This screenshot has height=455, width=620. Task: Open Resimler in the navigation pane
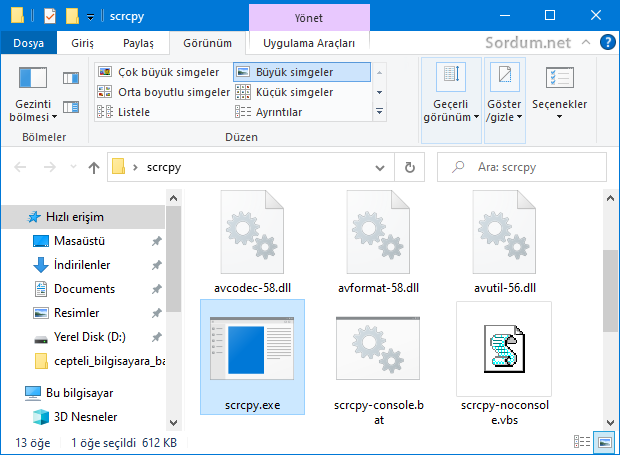76,313
